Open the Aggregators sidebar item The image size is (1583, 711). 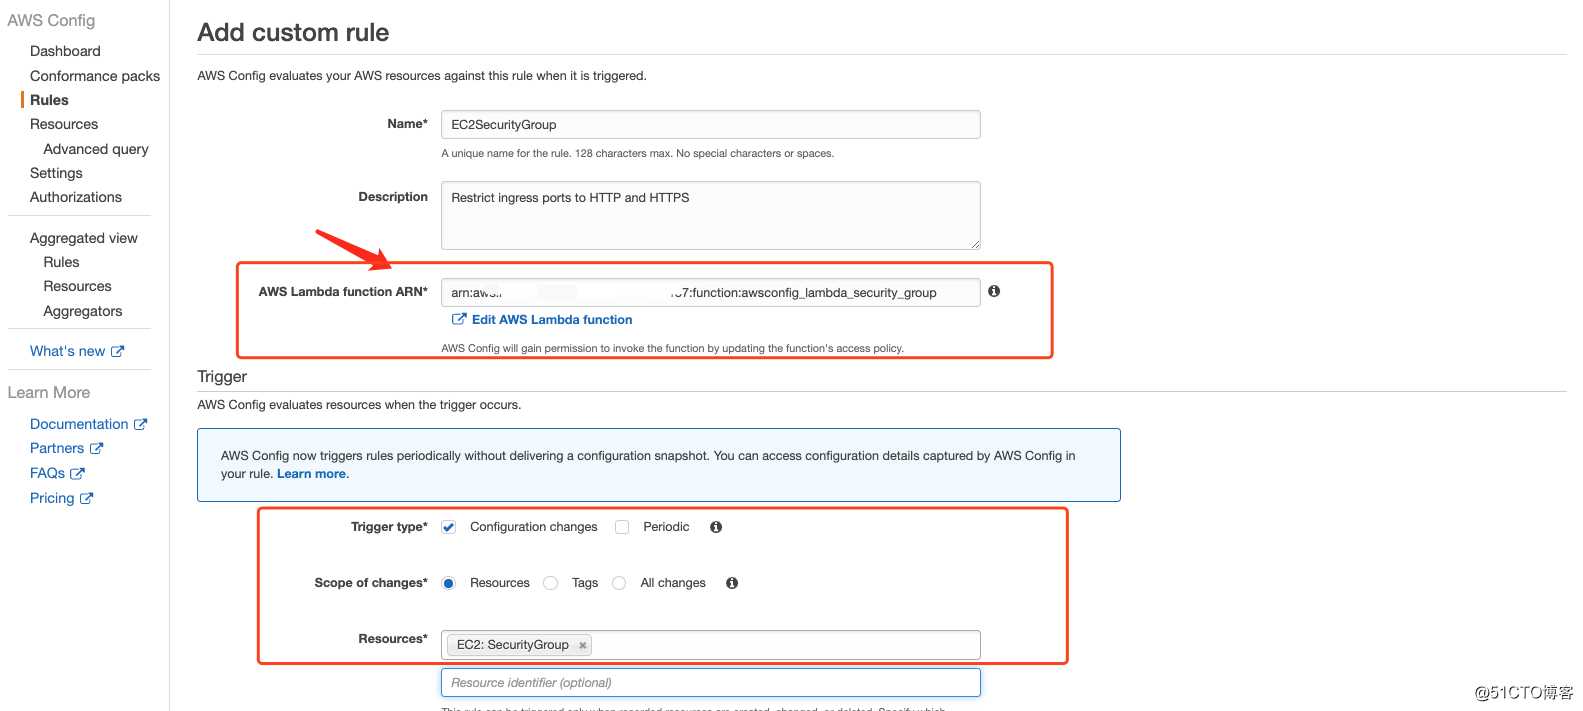[x=83, y=311]
